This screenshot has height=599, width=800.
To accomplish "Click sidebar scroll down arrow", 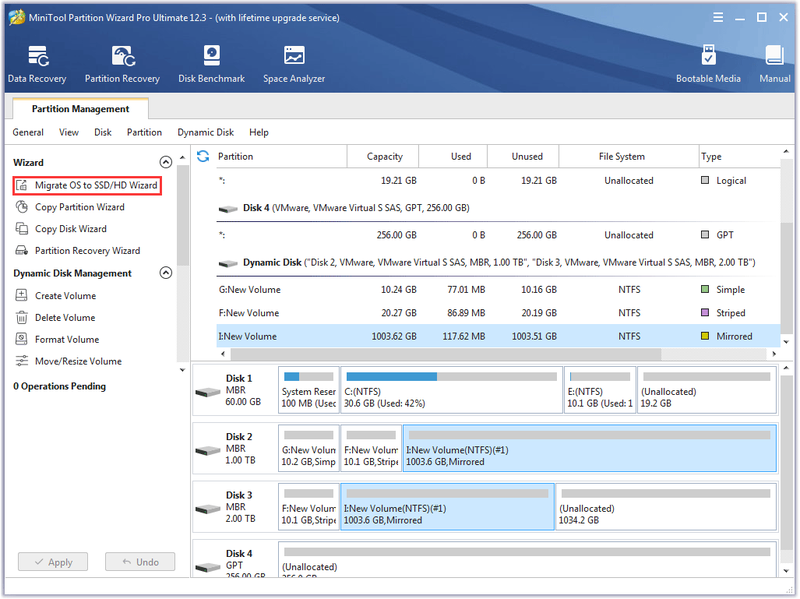I will click(183, 370).
